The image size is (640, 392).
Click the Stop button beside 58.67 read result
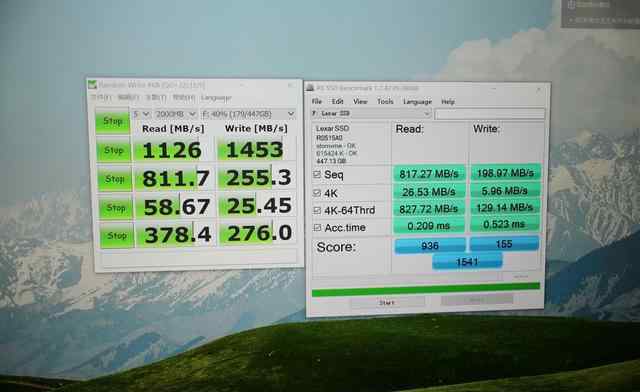(x=116, y=208)
